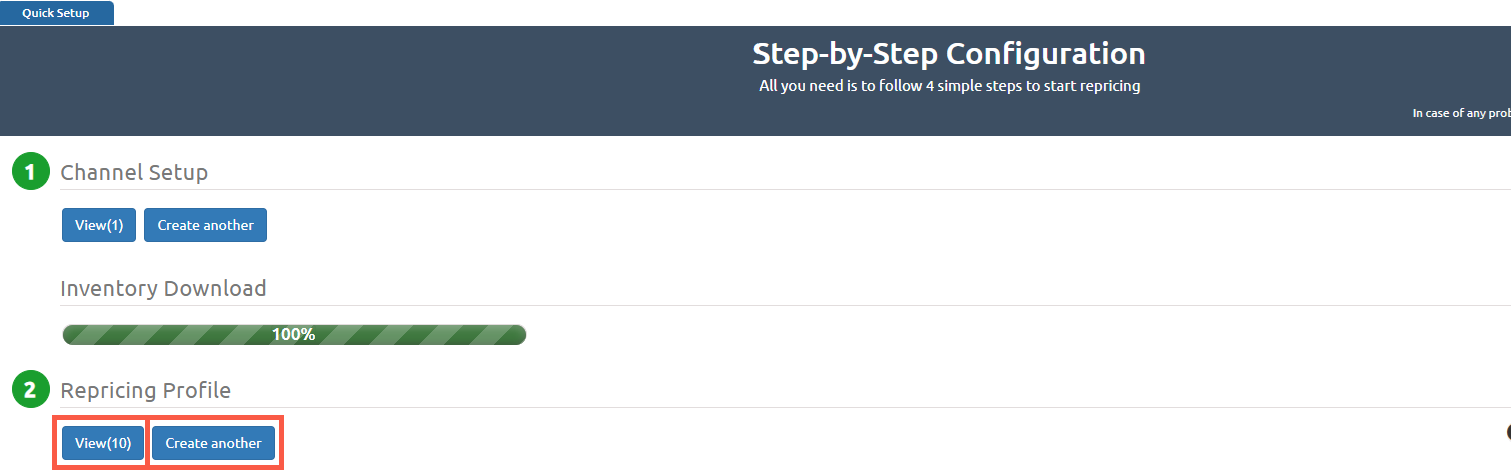
Task: Open View(10) under Repricing Profile
Action: [x=103, y=443]
